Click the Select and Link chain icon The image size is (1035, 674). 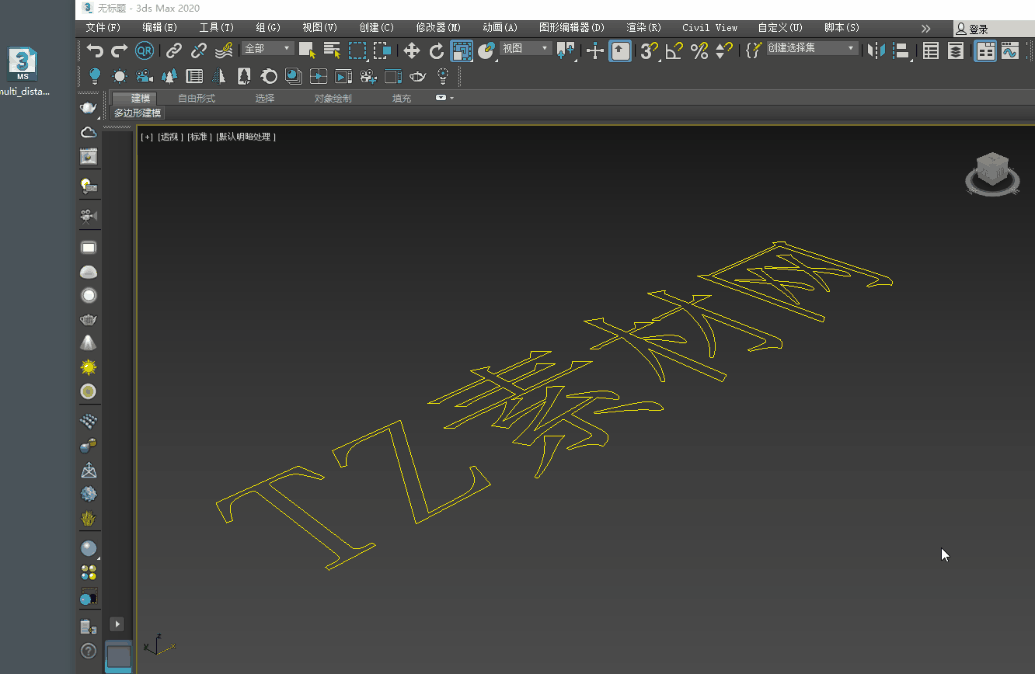point(174,50)
